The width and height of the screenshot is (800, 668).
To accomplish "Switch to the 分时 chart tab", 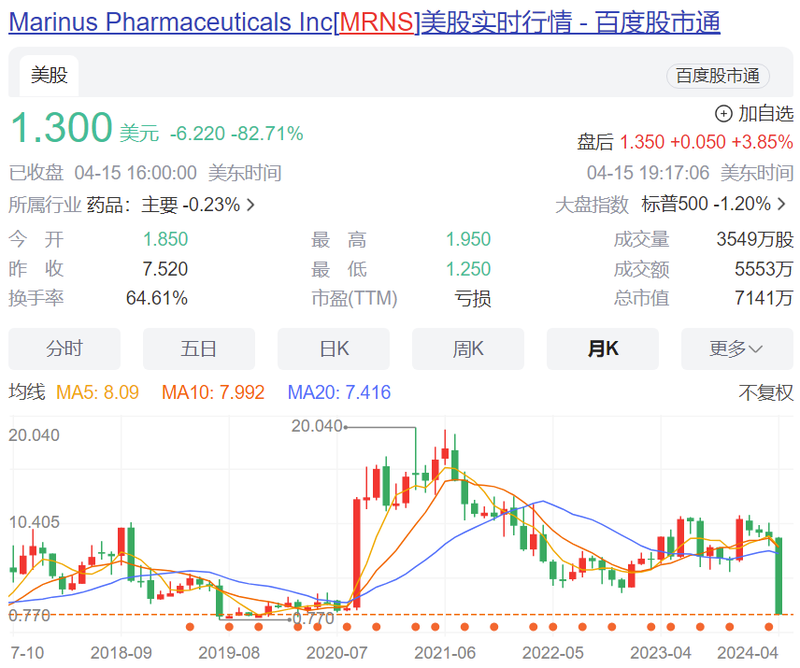I will tap(64, 349).
